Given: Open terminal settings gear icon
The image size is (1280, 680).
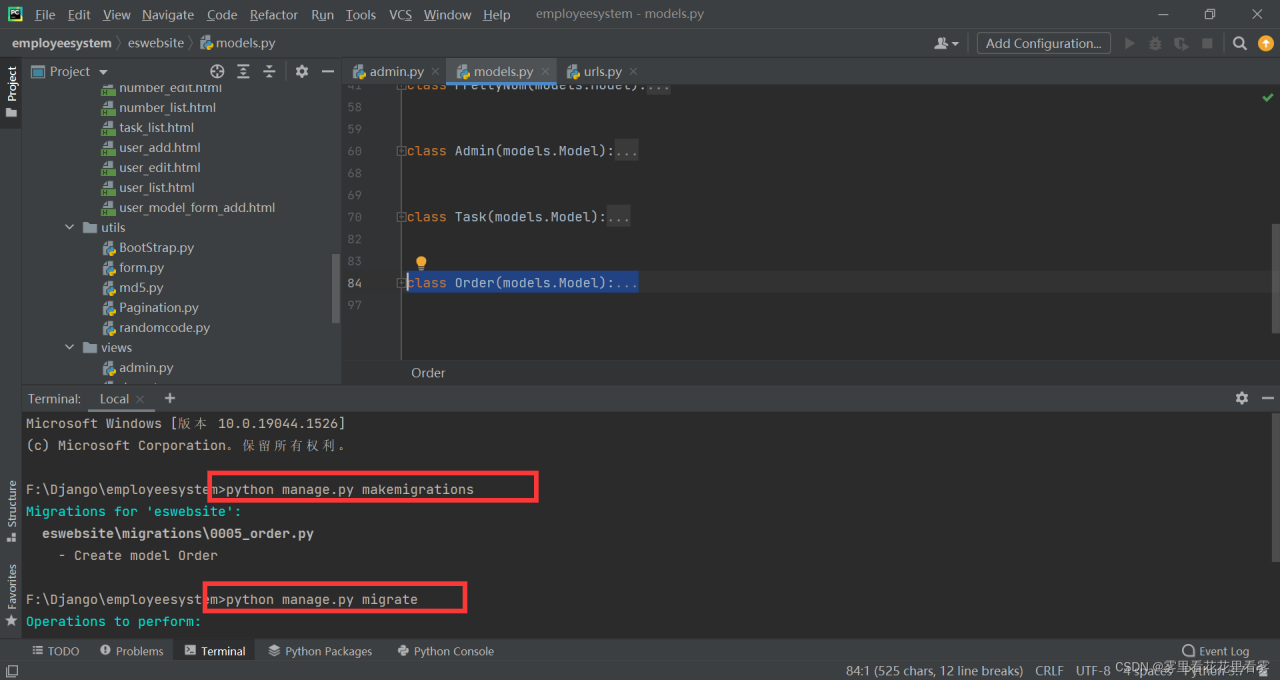Looking at the screenshot, I should [1242, 398].
